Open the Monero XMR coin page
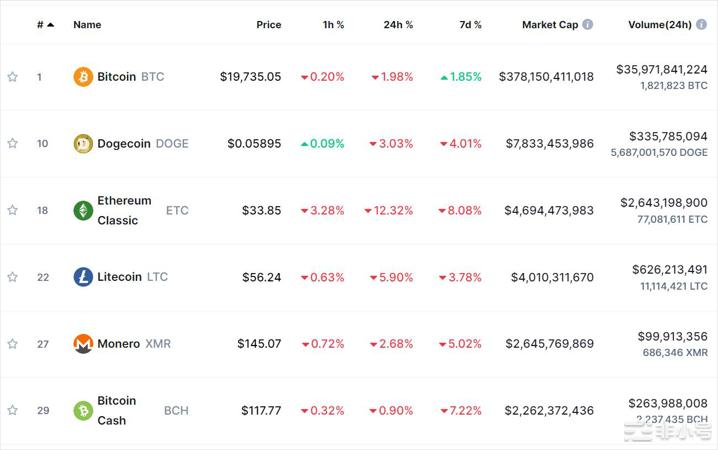This screenshot has width=718, height=450. [x=119, y=344]
